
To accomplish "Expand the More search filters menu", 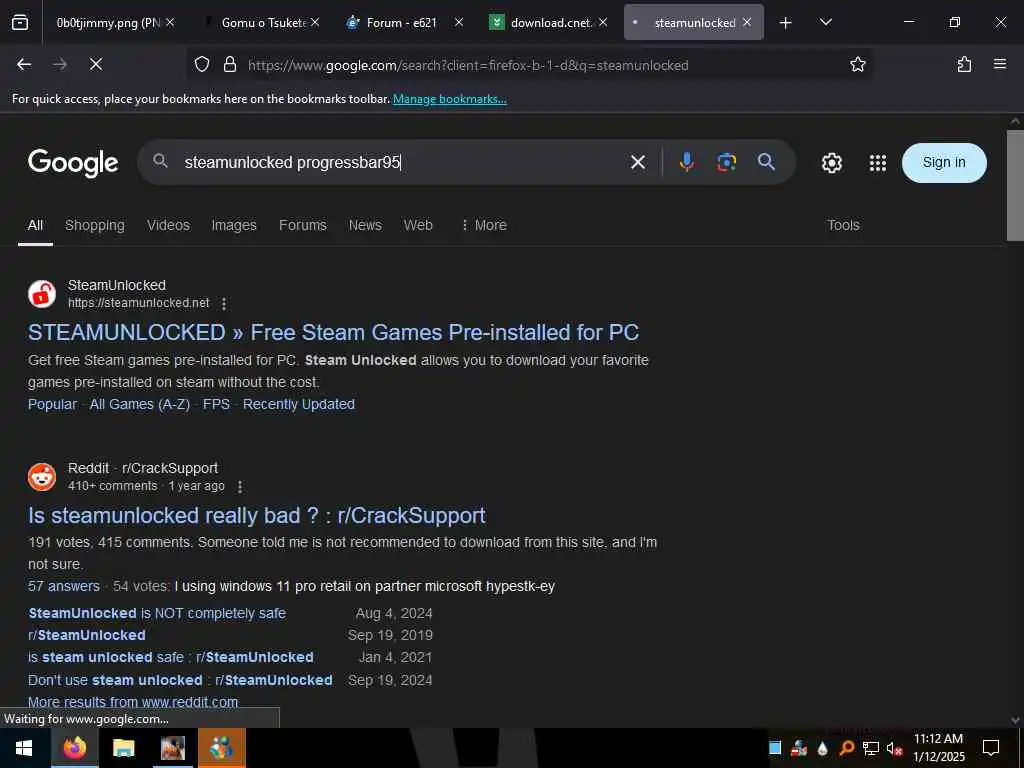I will click(x=484, y=225).
